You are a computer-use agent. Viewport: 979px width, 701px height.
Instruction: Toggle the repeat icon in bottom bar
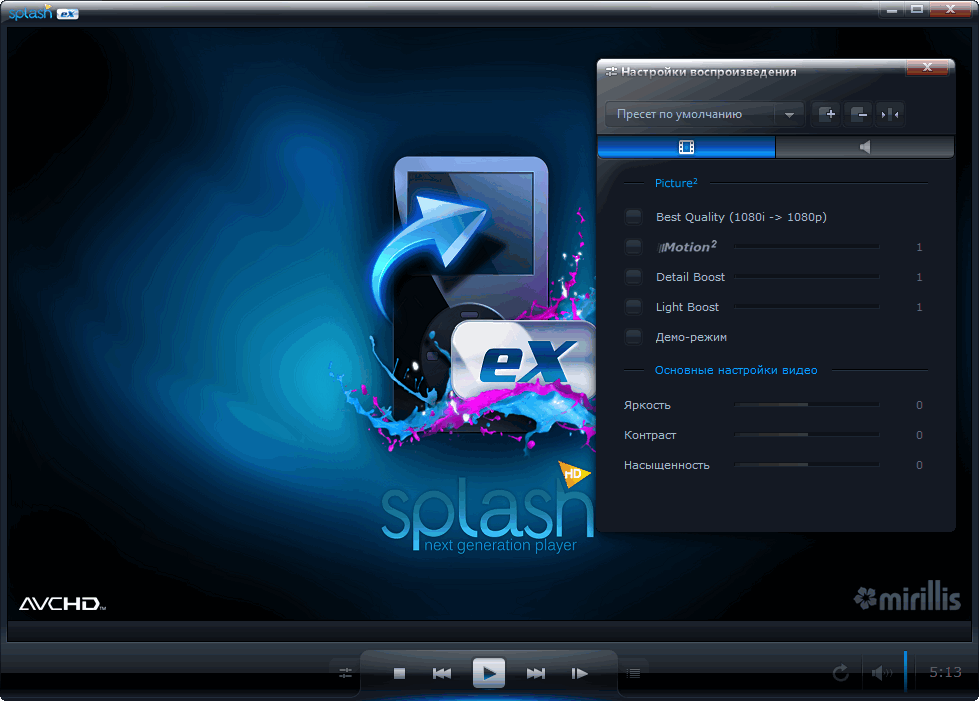(840, 672)
